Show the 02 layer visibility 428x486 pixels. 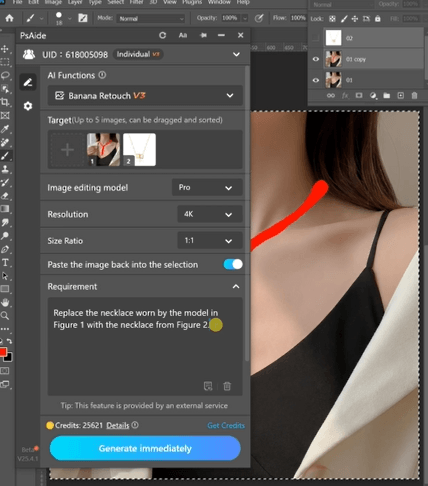(x=316, y=38)
